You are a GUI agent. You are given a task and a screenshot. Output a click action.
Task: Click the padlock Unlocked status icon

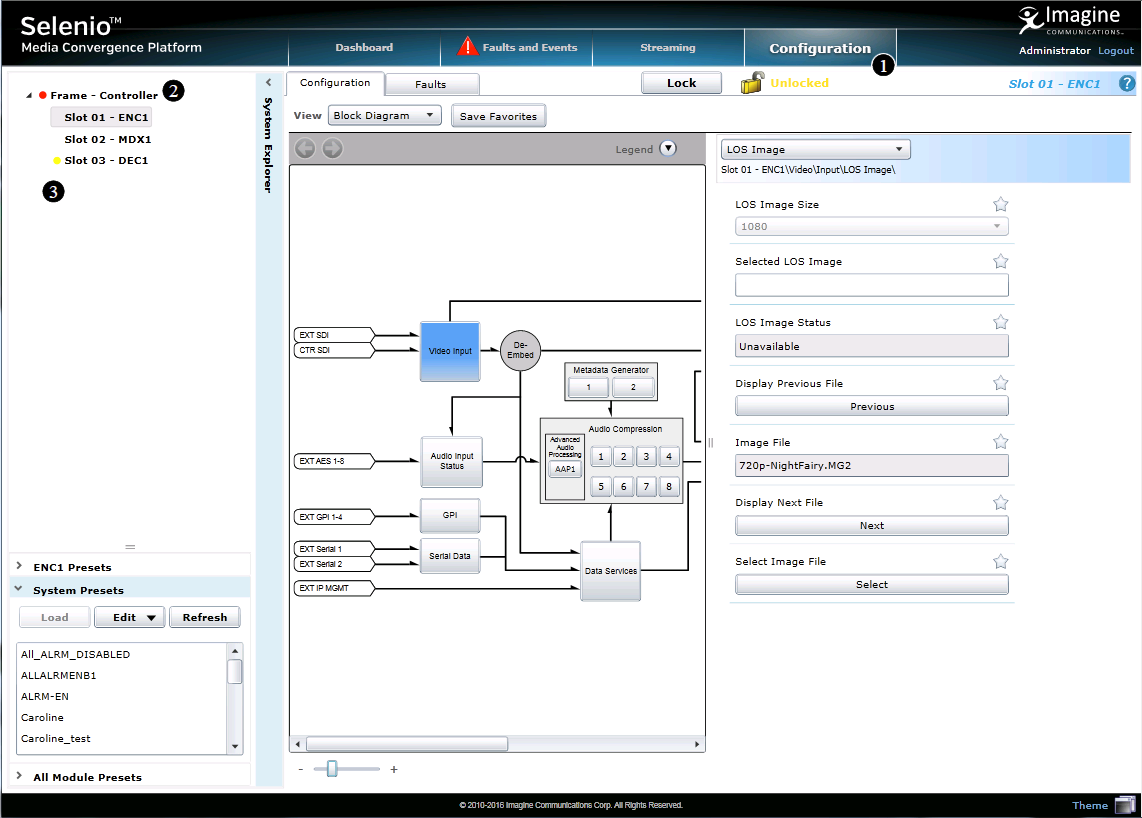tap(752, 82)
